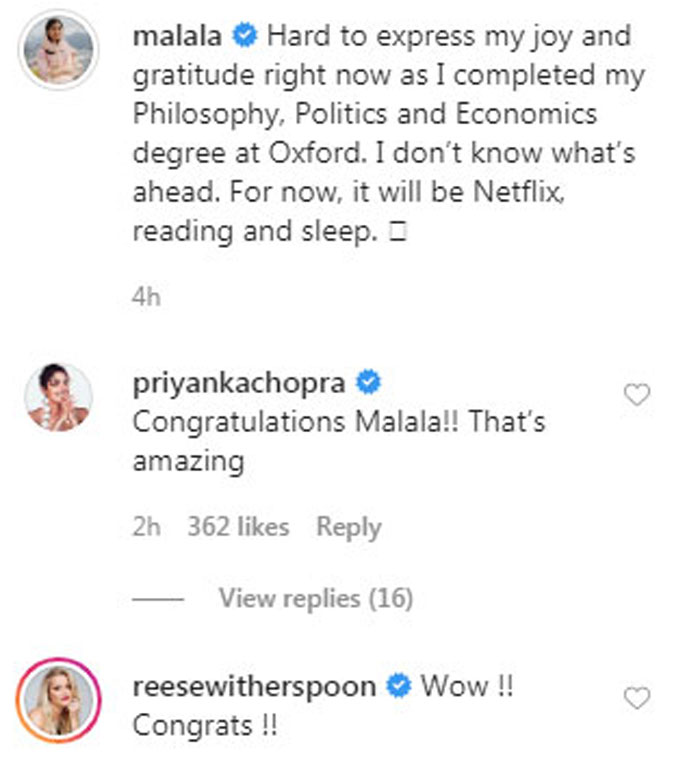
Task: Expand View replies (16)
Action: click(315, 599)
